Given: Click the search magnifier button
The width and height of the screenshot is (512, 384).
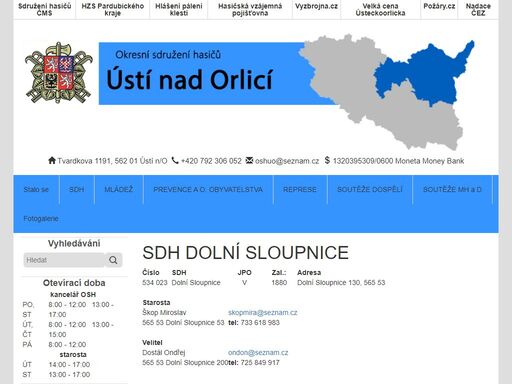Looking at the screenshot, I should (x=113, y=260).
